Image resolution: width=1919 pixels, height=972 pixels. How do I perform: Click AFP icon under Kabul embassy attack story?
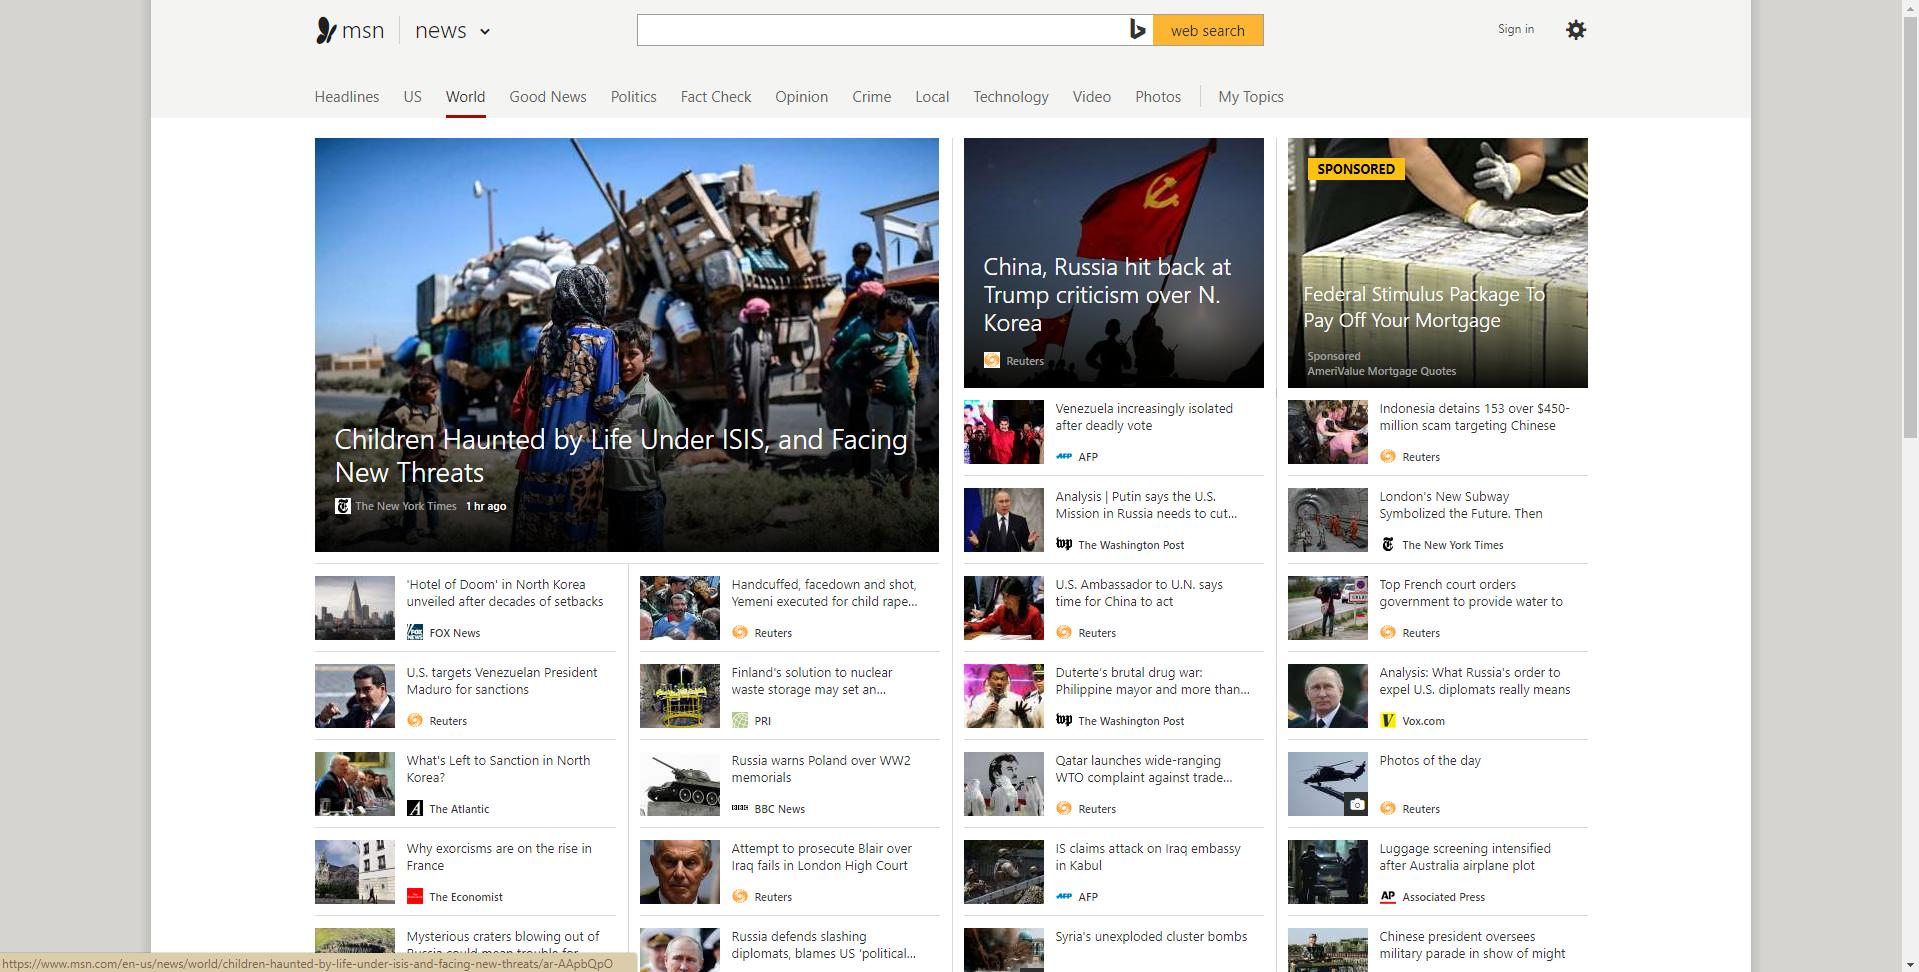1064,896
